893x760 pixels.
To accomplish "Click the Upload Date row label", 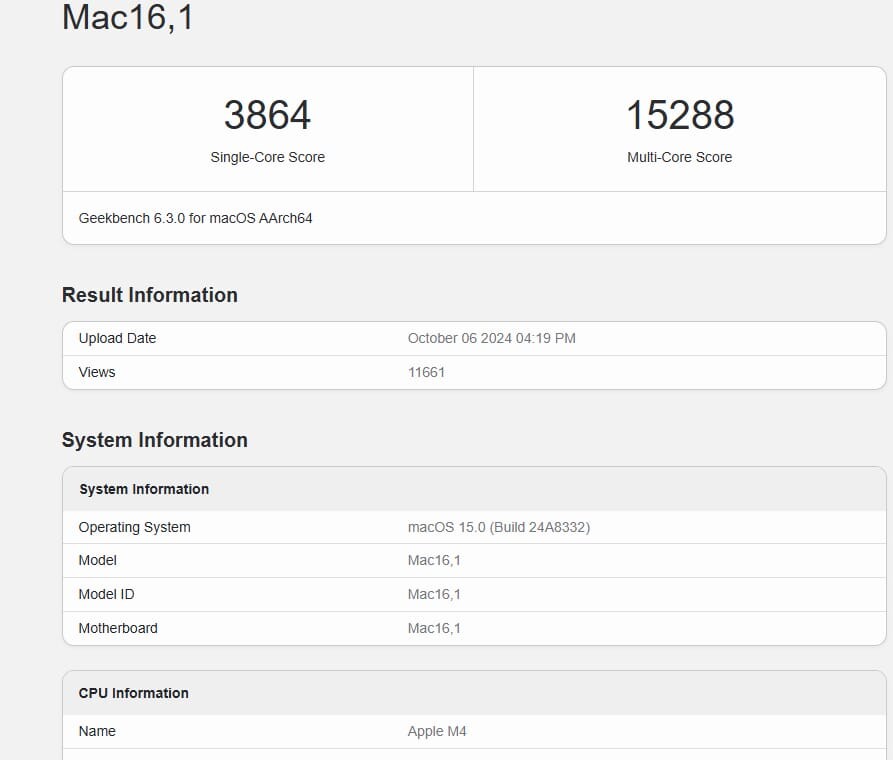I will tap(117, 338).
